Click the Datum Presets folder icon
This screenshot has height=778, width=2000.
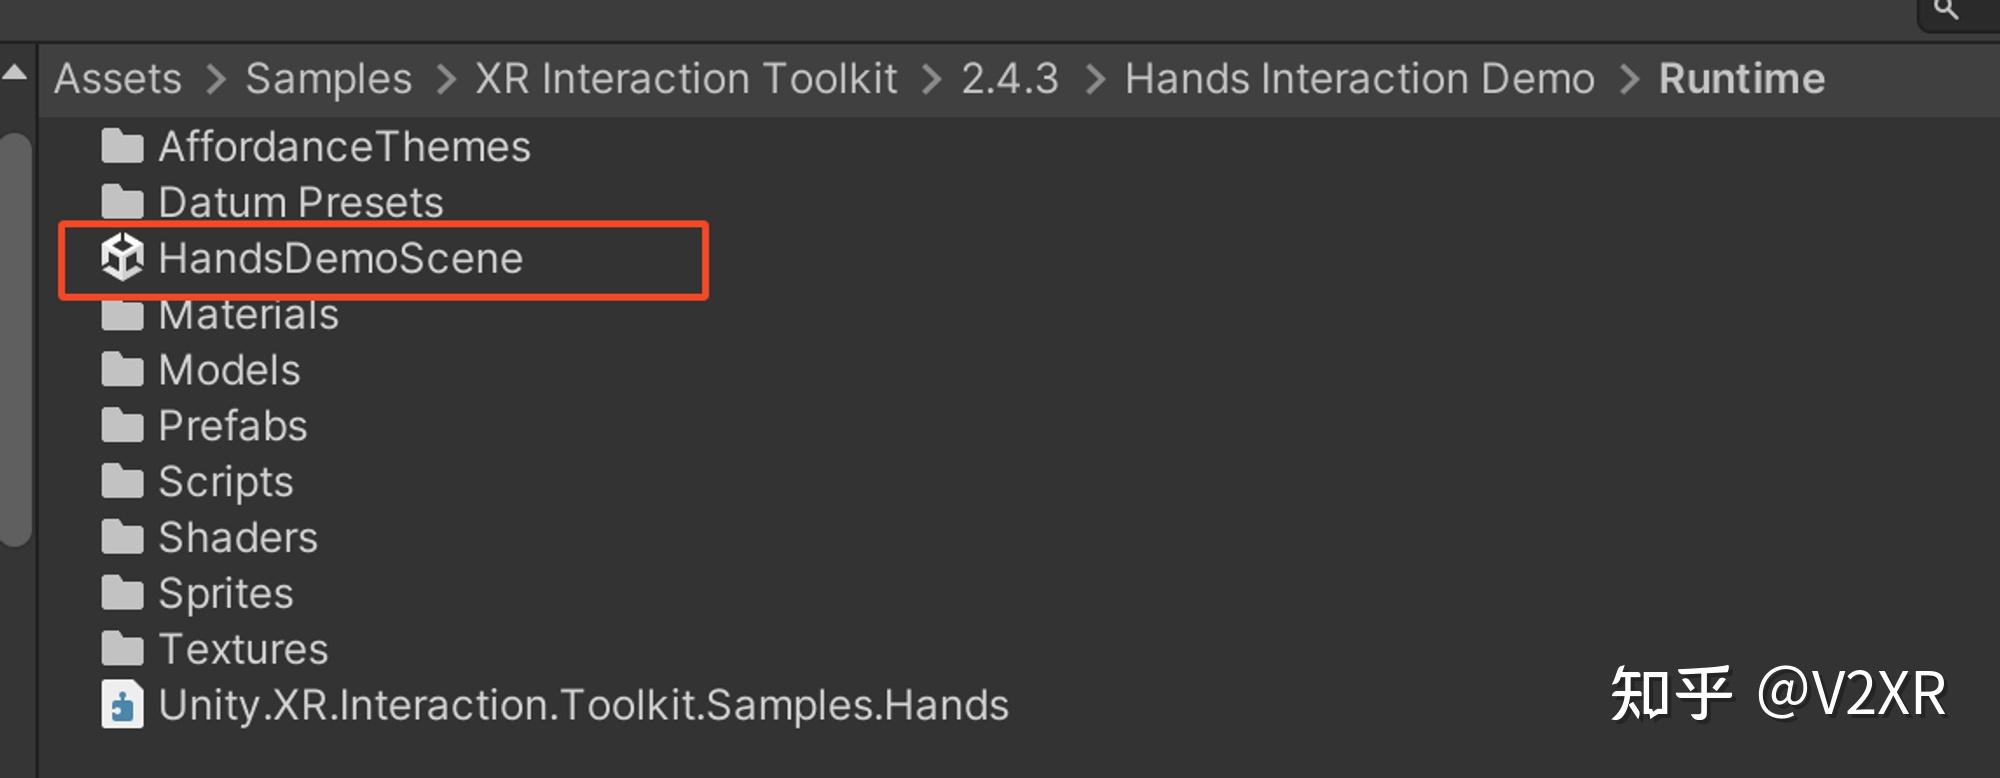pos(122,202)
